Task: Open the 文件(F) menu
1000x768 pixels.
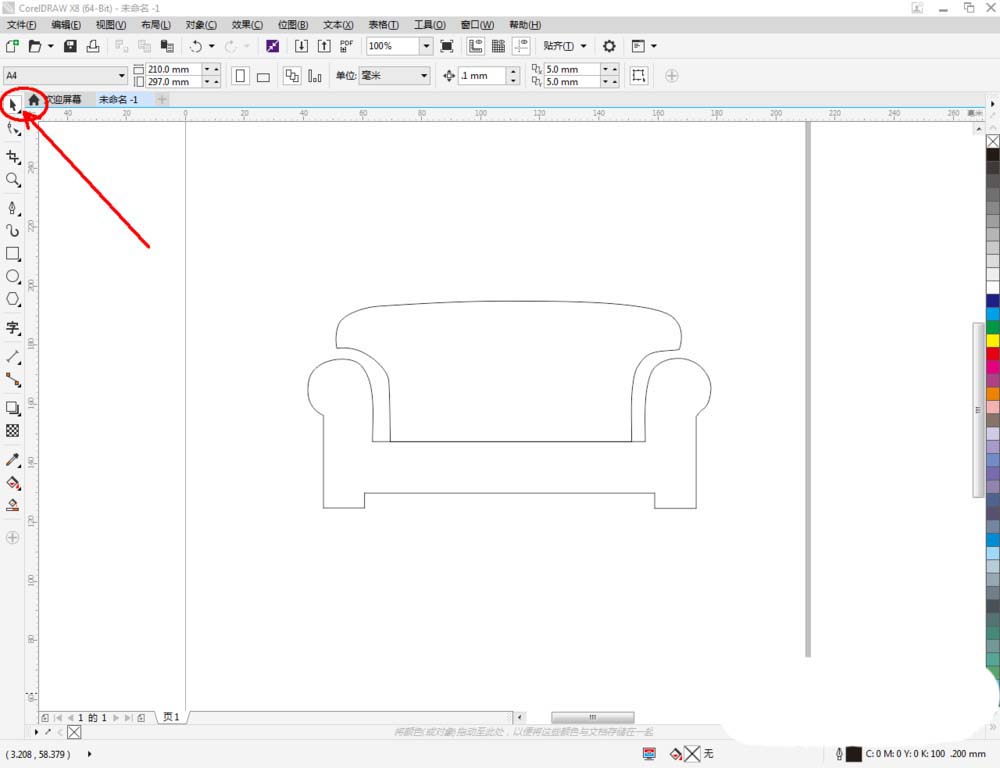Action: pos(21,24)
